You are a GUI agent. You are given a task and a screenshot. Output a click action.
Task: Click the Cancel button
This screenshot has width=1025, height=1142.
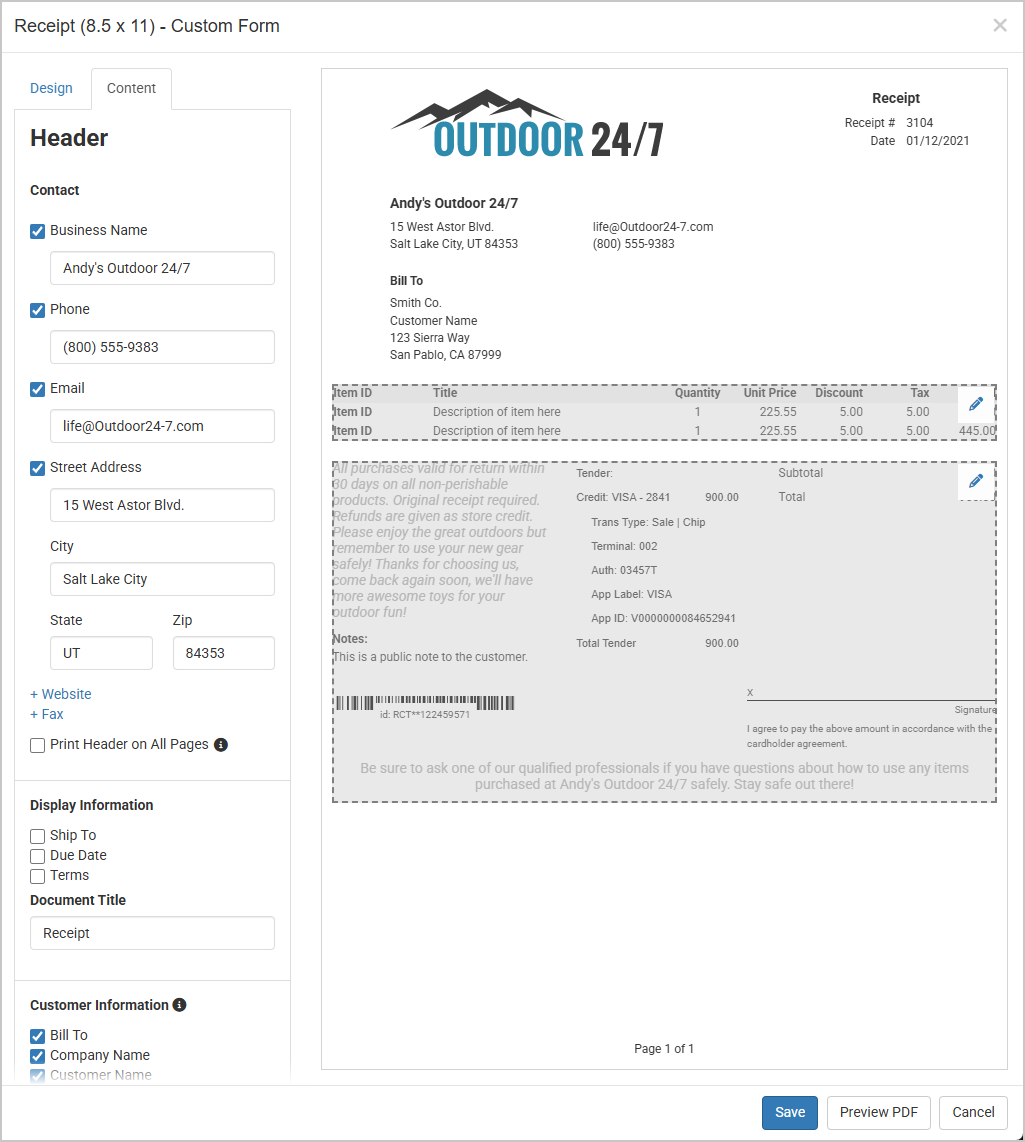972,1112
